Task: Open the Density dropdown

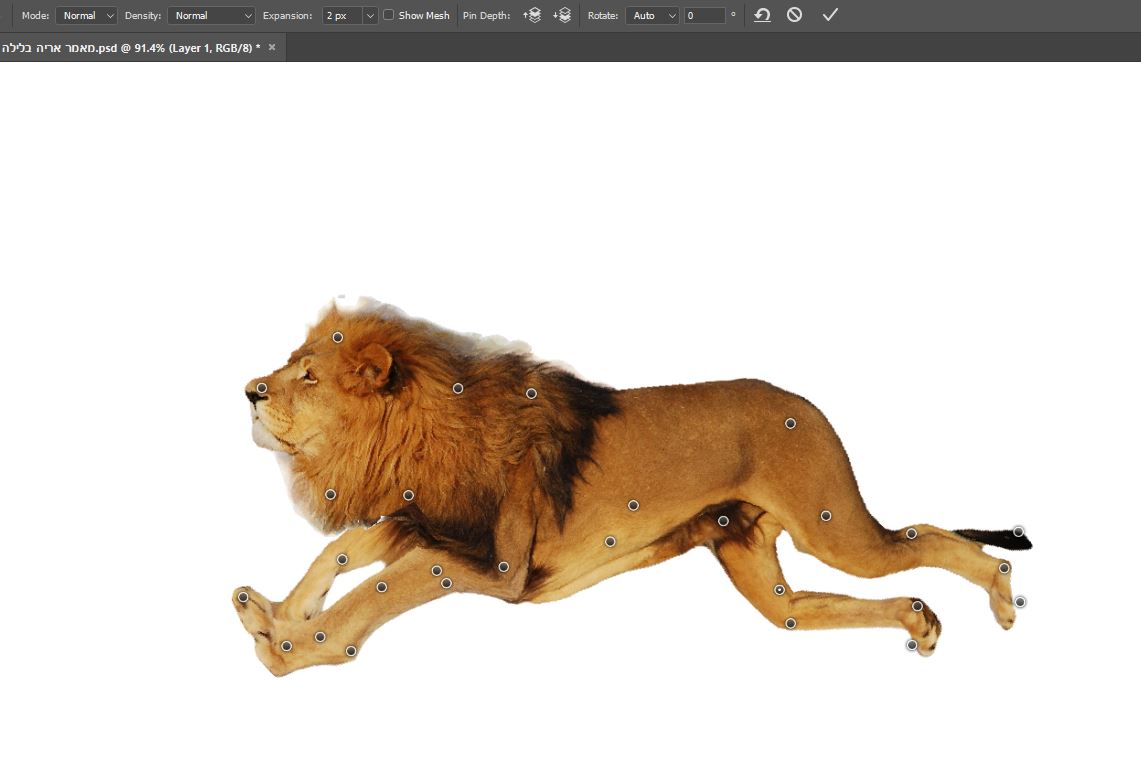Action: click(x=211, y=16)
